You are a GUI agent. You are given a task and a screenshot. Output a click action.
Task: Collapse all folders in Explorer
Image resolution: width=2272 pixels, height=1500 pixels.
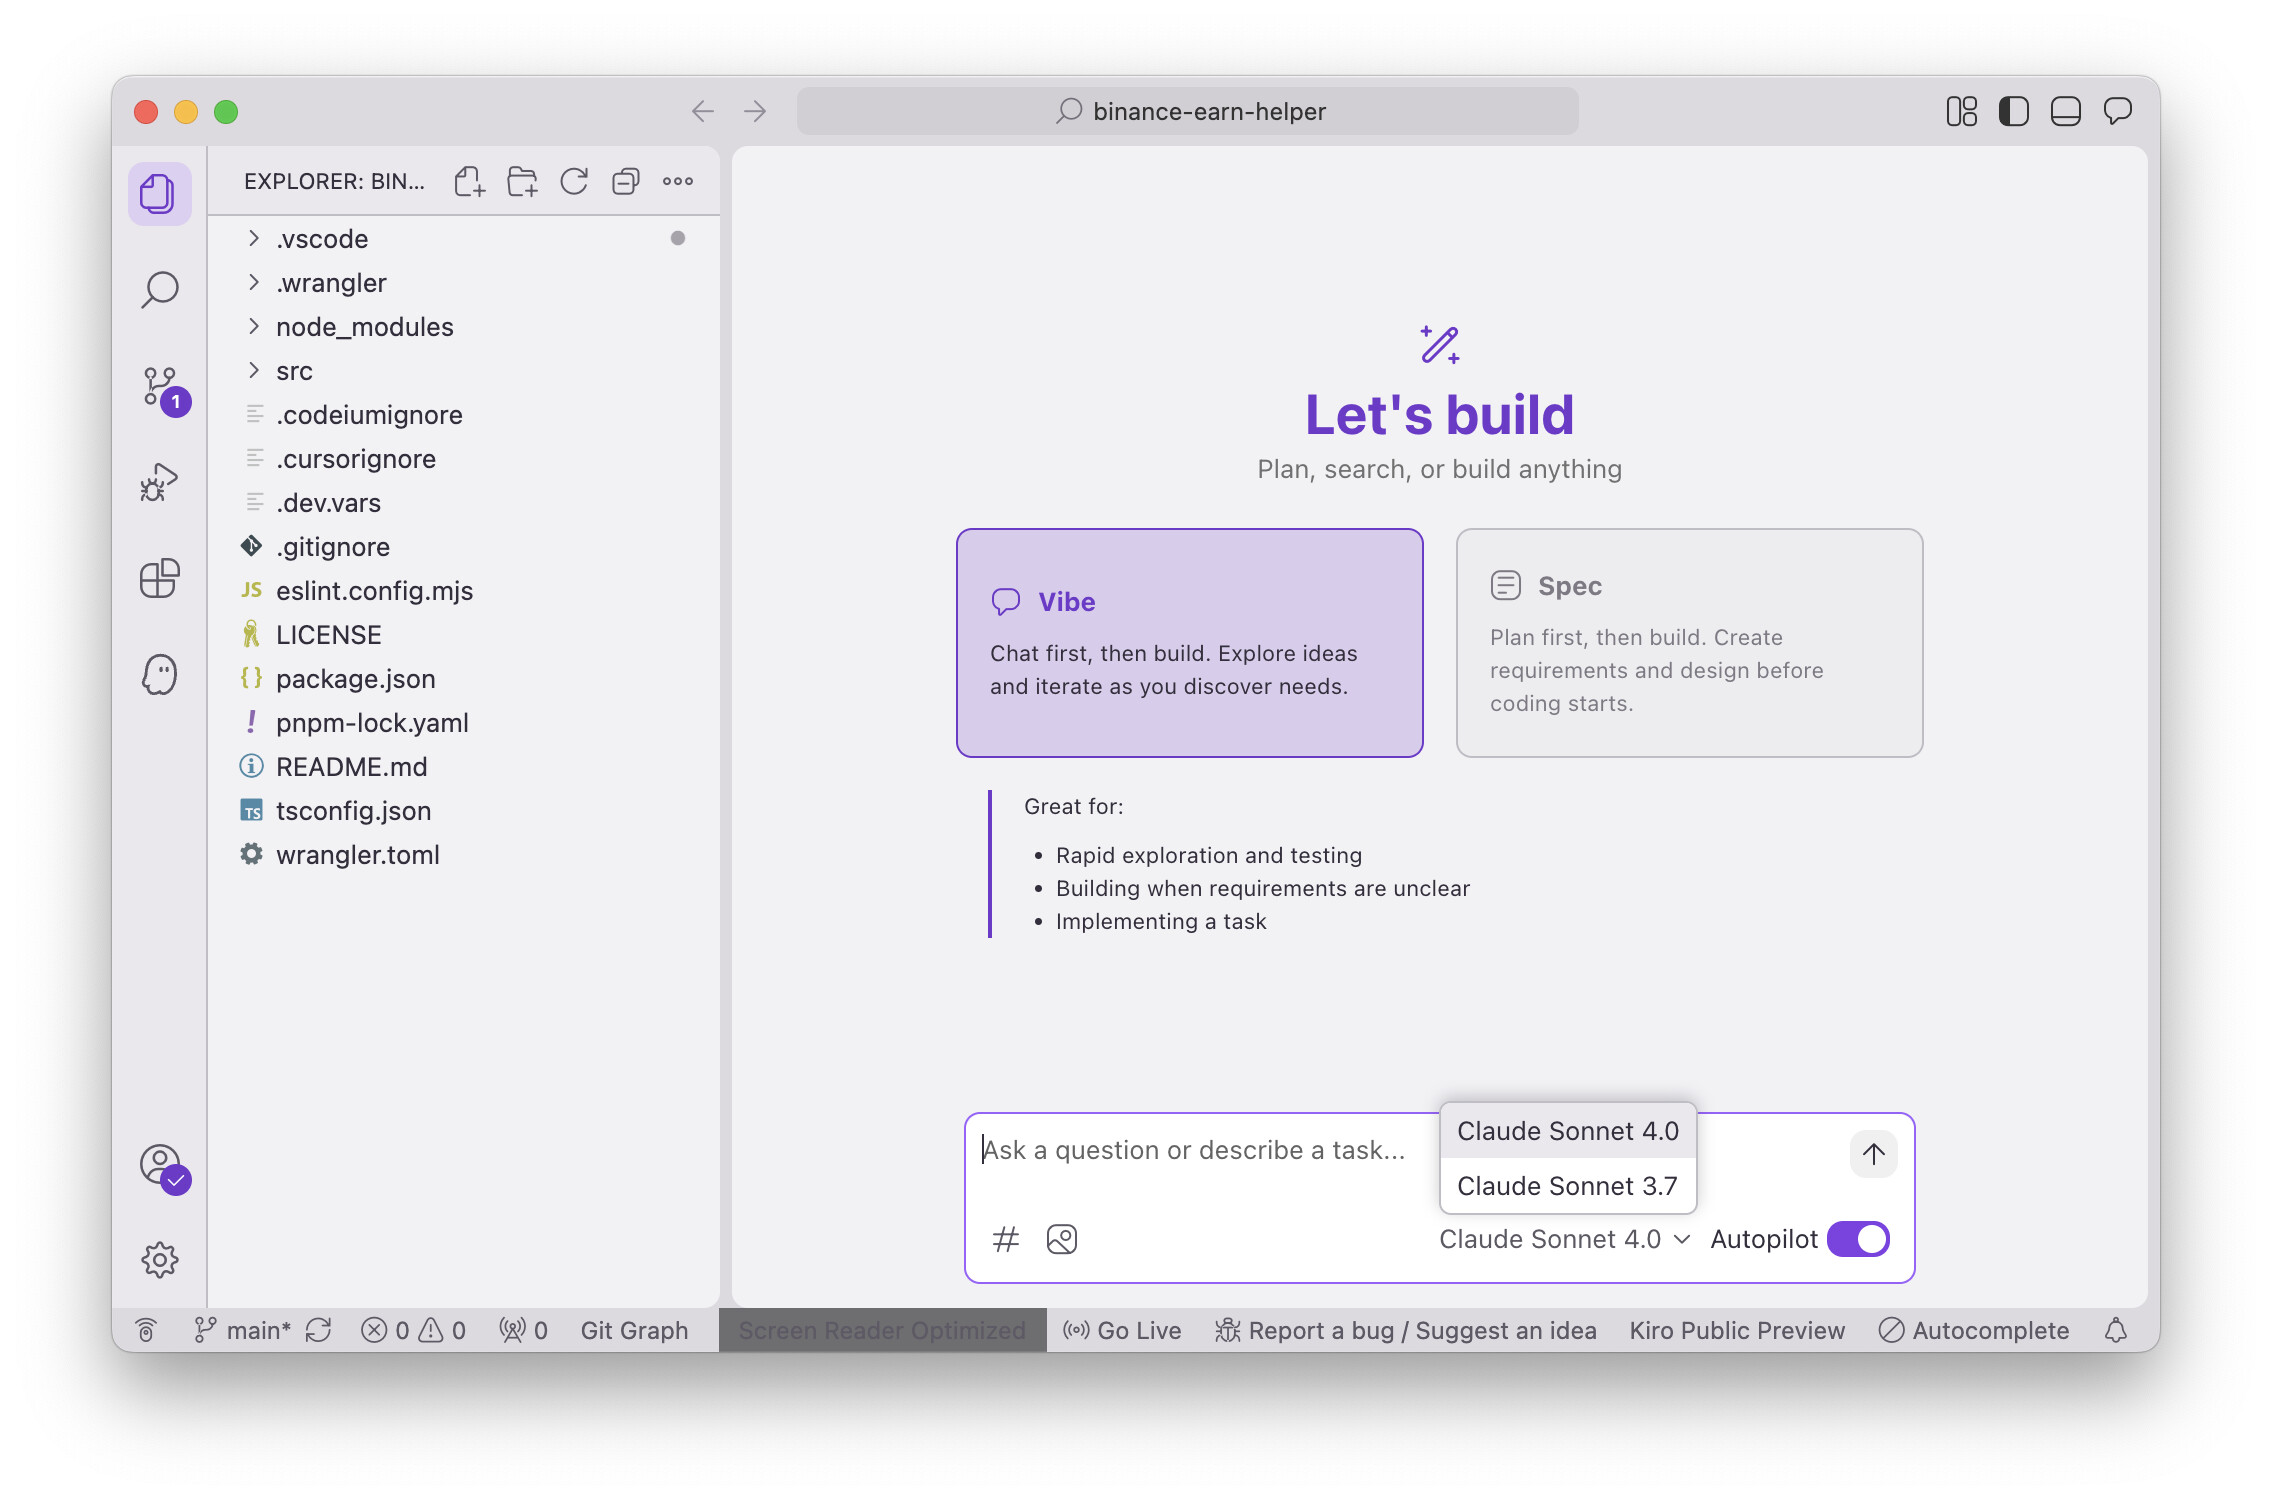click(626, 181)
